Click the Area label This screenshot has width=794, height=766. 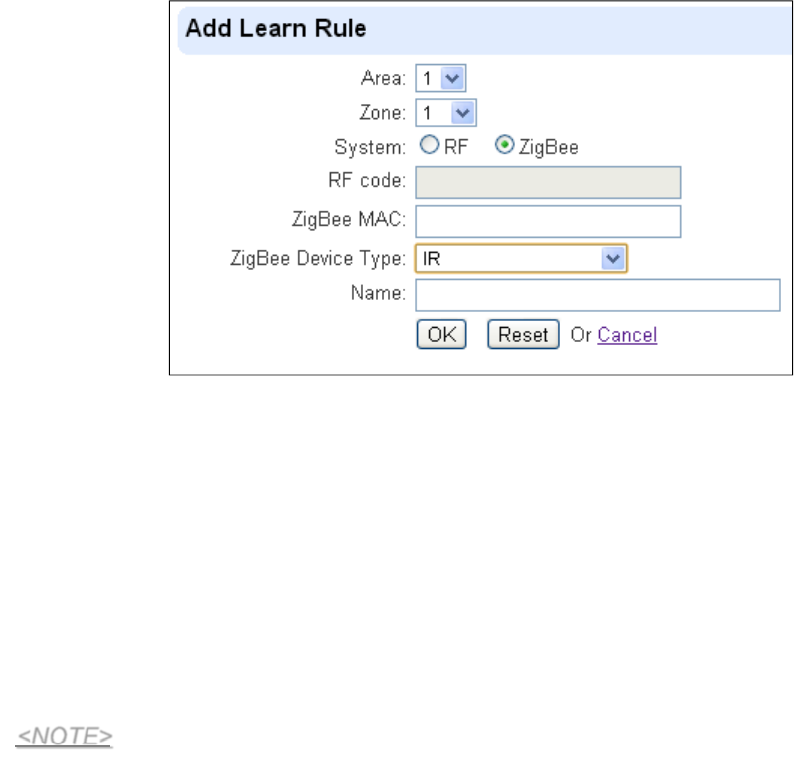pyautogui.click(x=383, y=78)
